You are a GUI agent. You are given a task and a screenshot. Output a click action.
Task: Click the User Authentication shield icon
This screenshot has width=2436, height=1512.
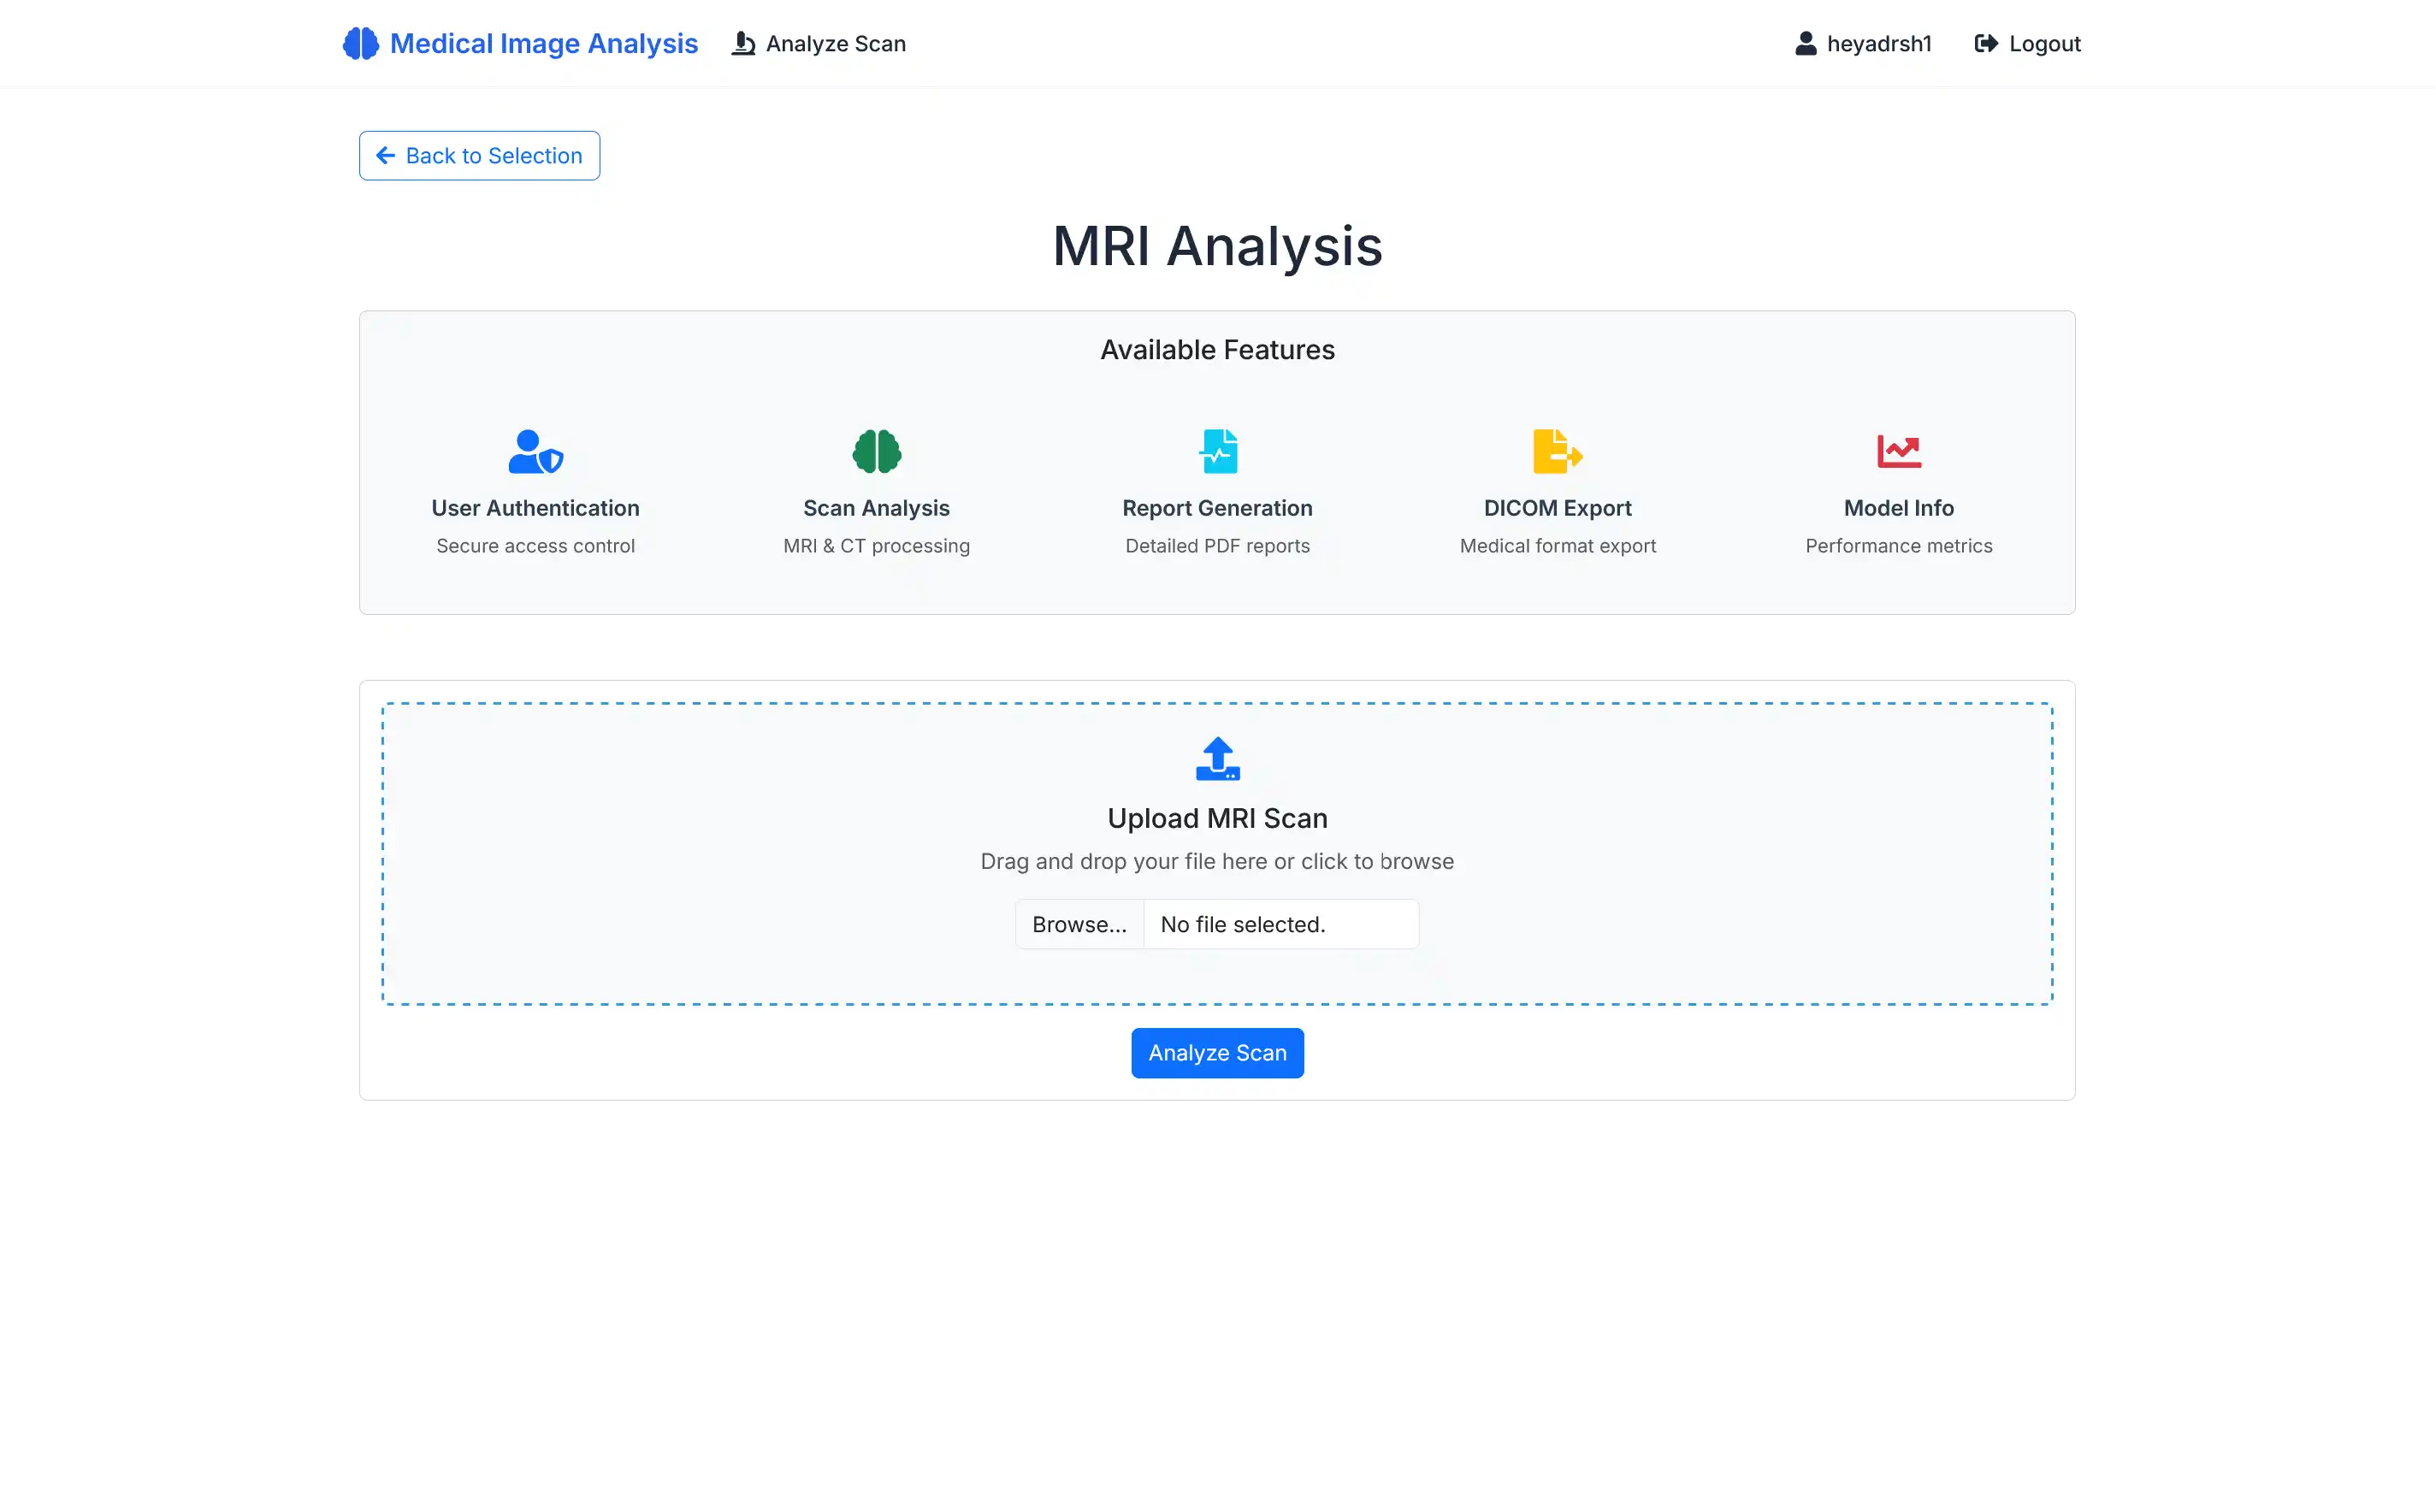pos(536,452)
